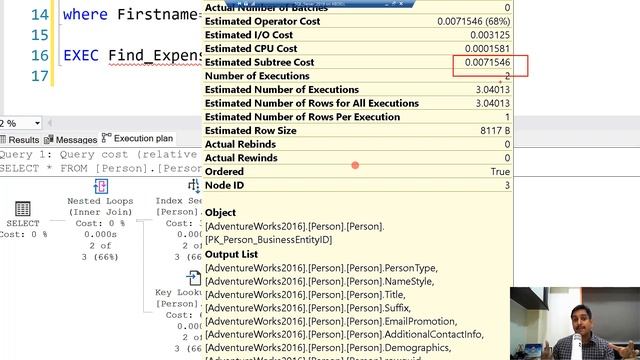The width and height of the screenshot is (640, 360).
Task: Click Estimated CPU Cost value 0.0001581
Action: click(487, 49)
